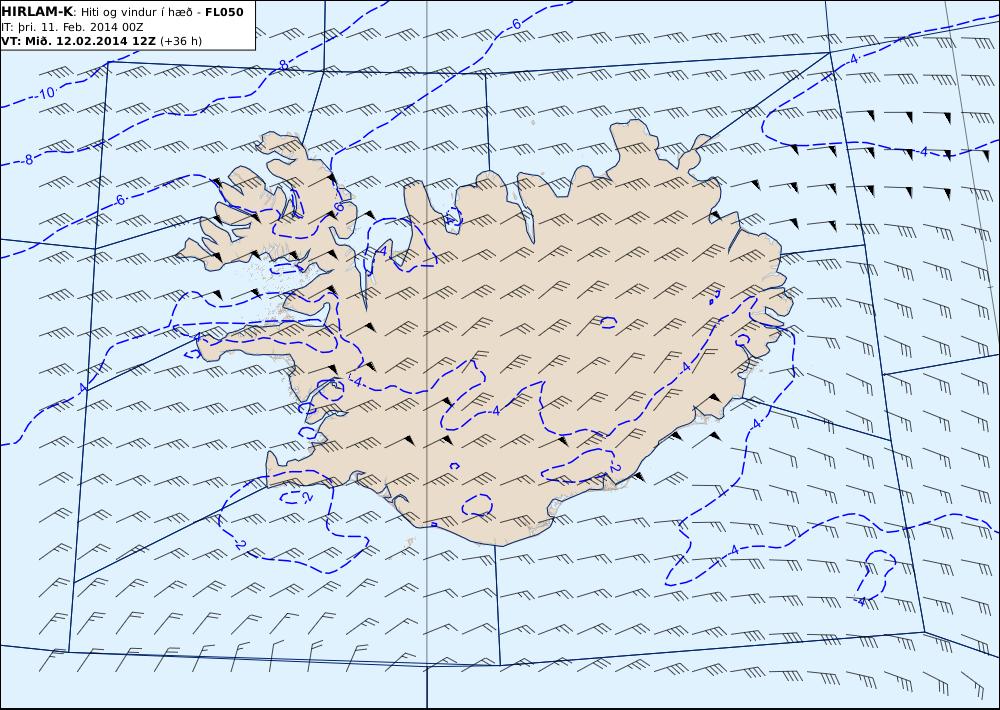The image size is (1000, 710).
Task: Click the -10 isotherm contour label
Action: tap(45, 93)
